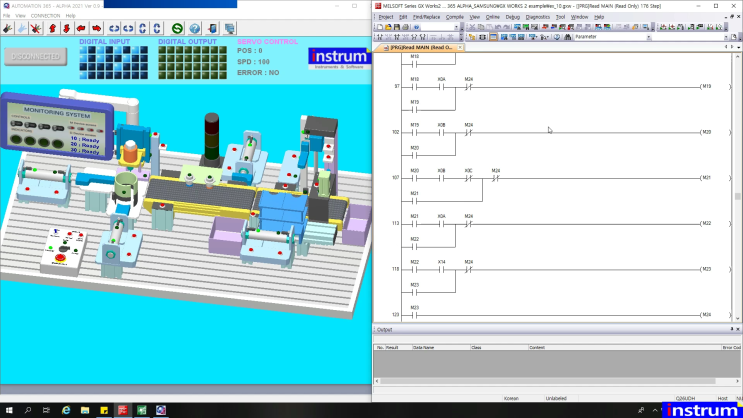Image resolution: width=743 pixels, height=418 pixels.
Task: Open the Compile menu
Action: tap(454, 17)
